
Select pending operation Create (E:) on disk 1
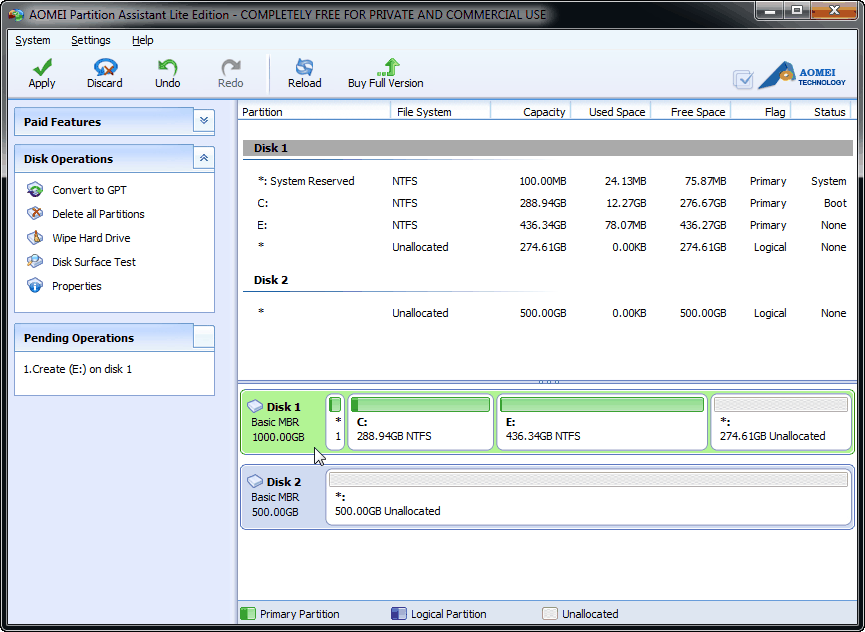pyautogui.click(x=78, y=369)
